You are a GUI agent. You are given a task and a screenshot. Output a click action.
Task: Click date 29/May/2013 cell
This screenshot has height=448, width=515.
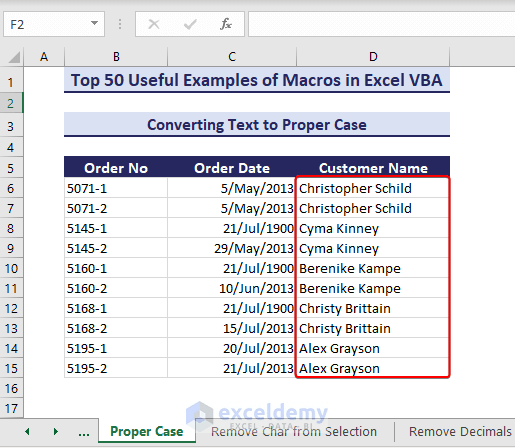click(x=232, y=248)
